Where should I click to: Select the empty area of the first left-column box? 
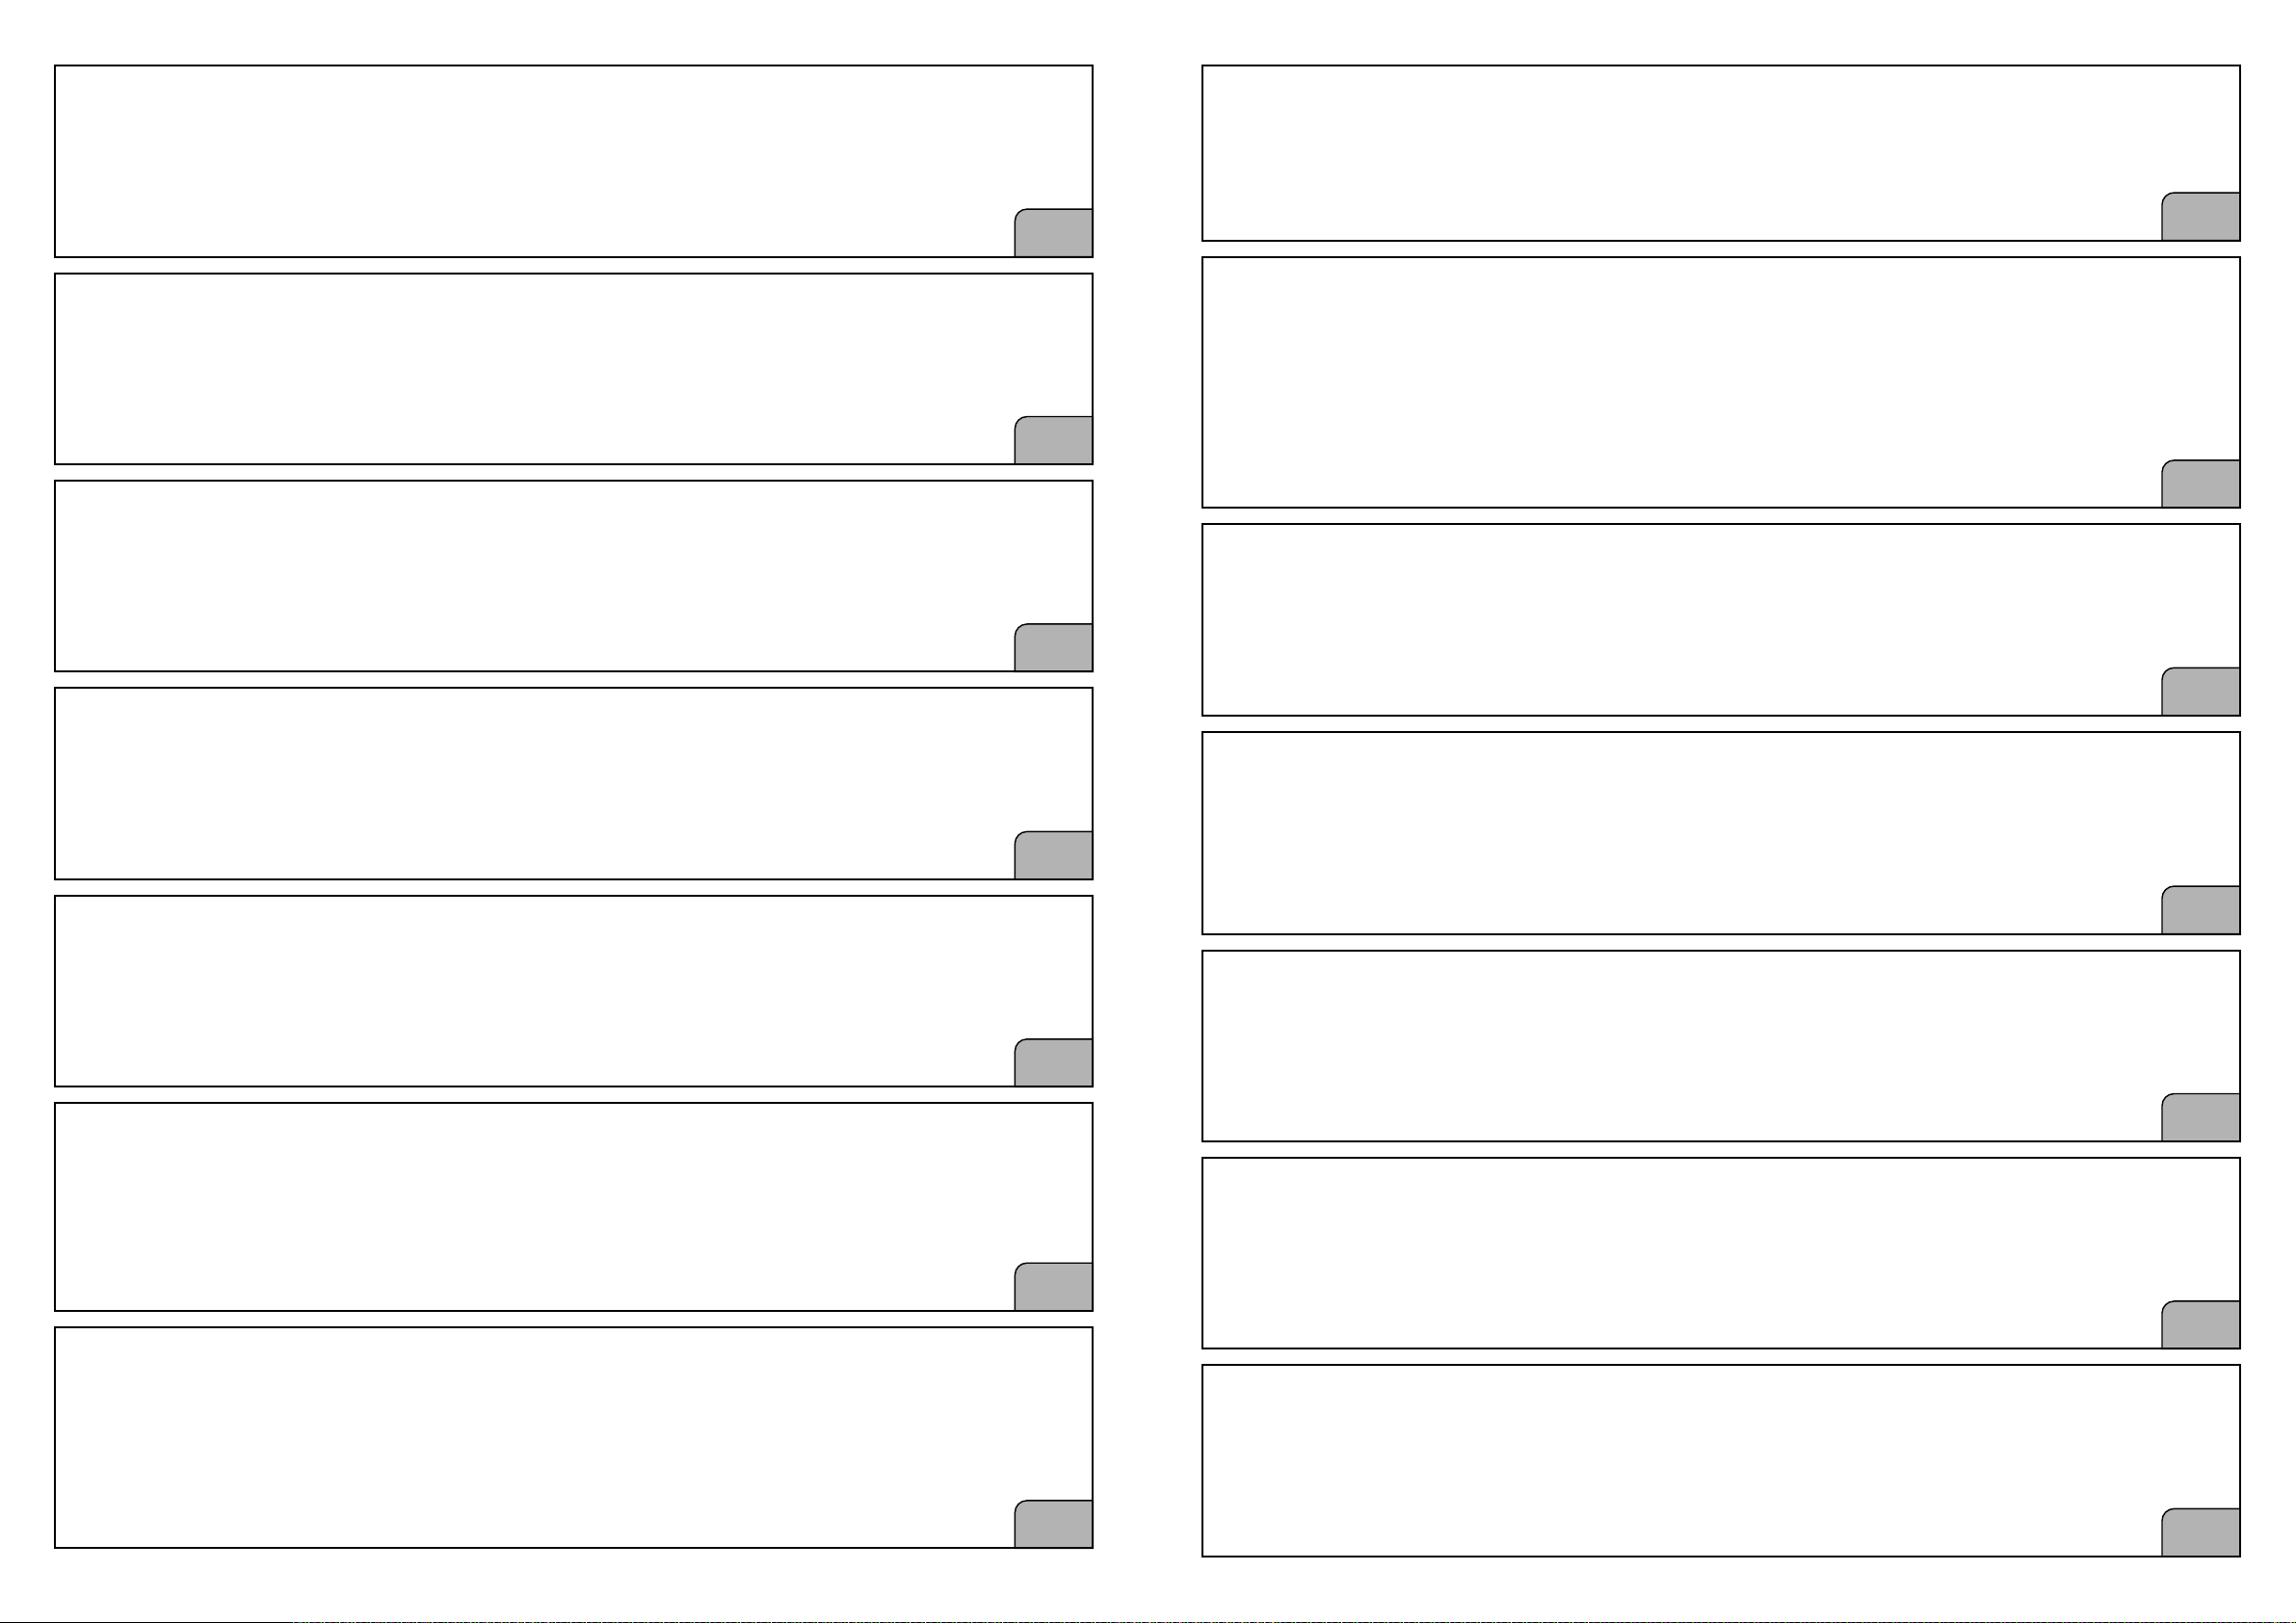(x=573, y=161)
